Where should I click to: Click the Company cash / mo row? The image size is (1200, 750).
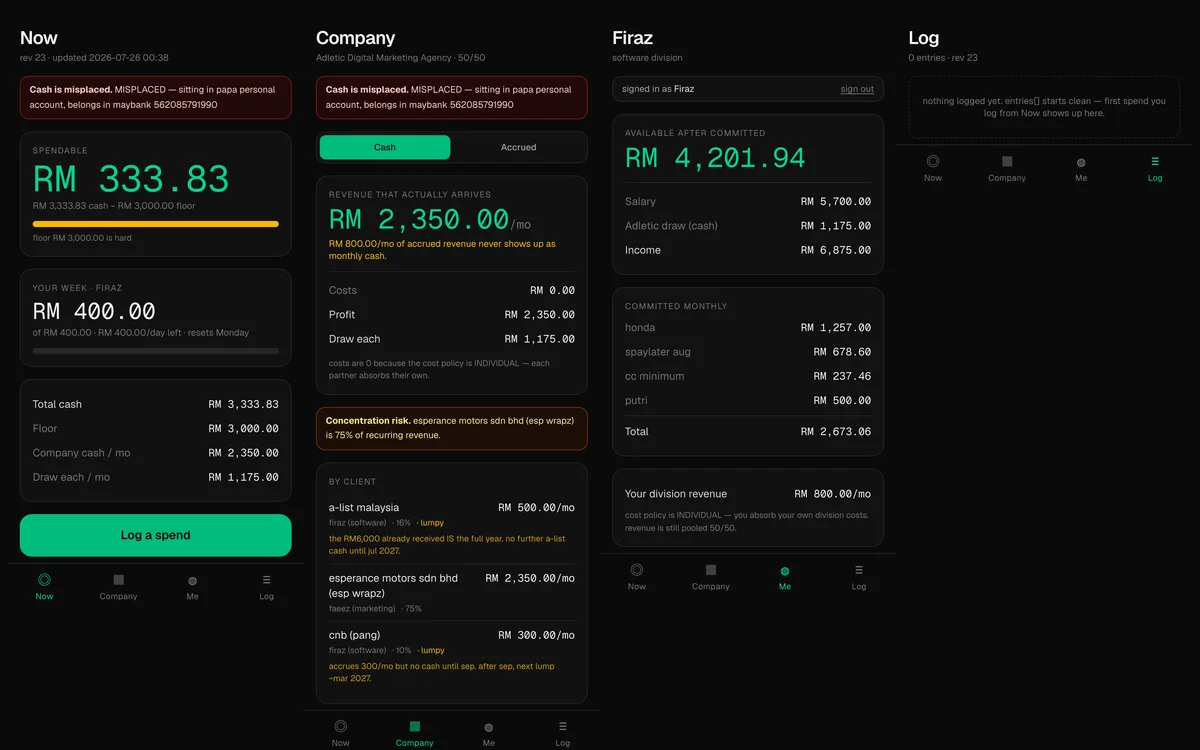coord(156,453)
